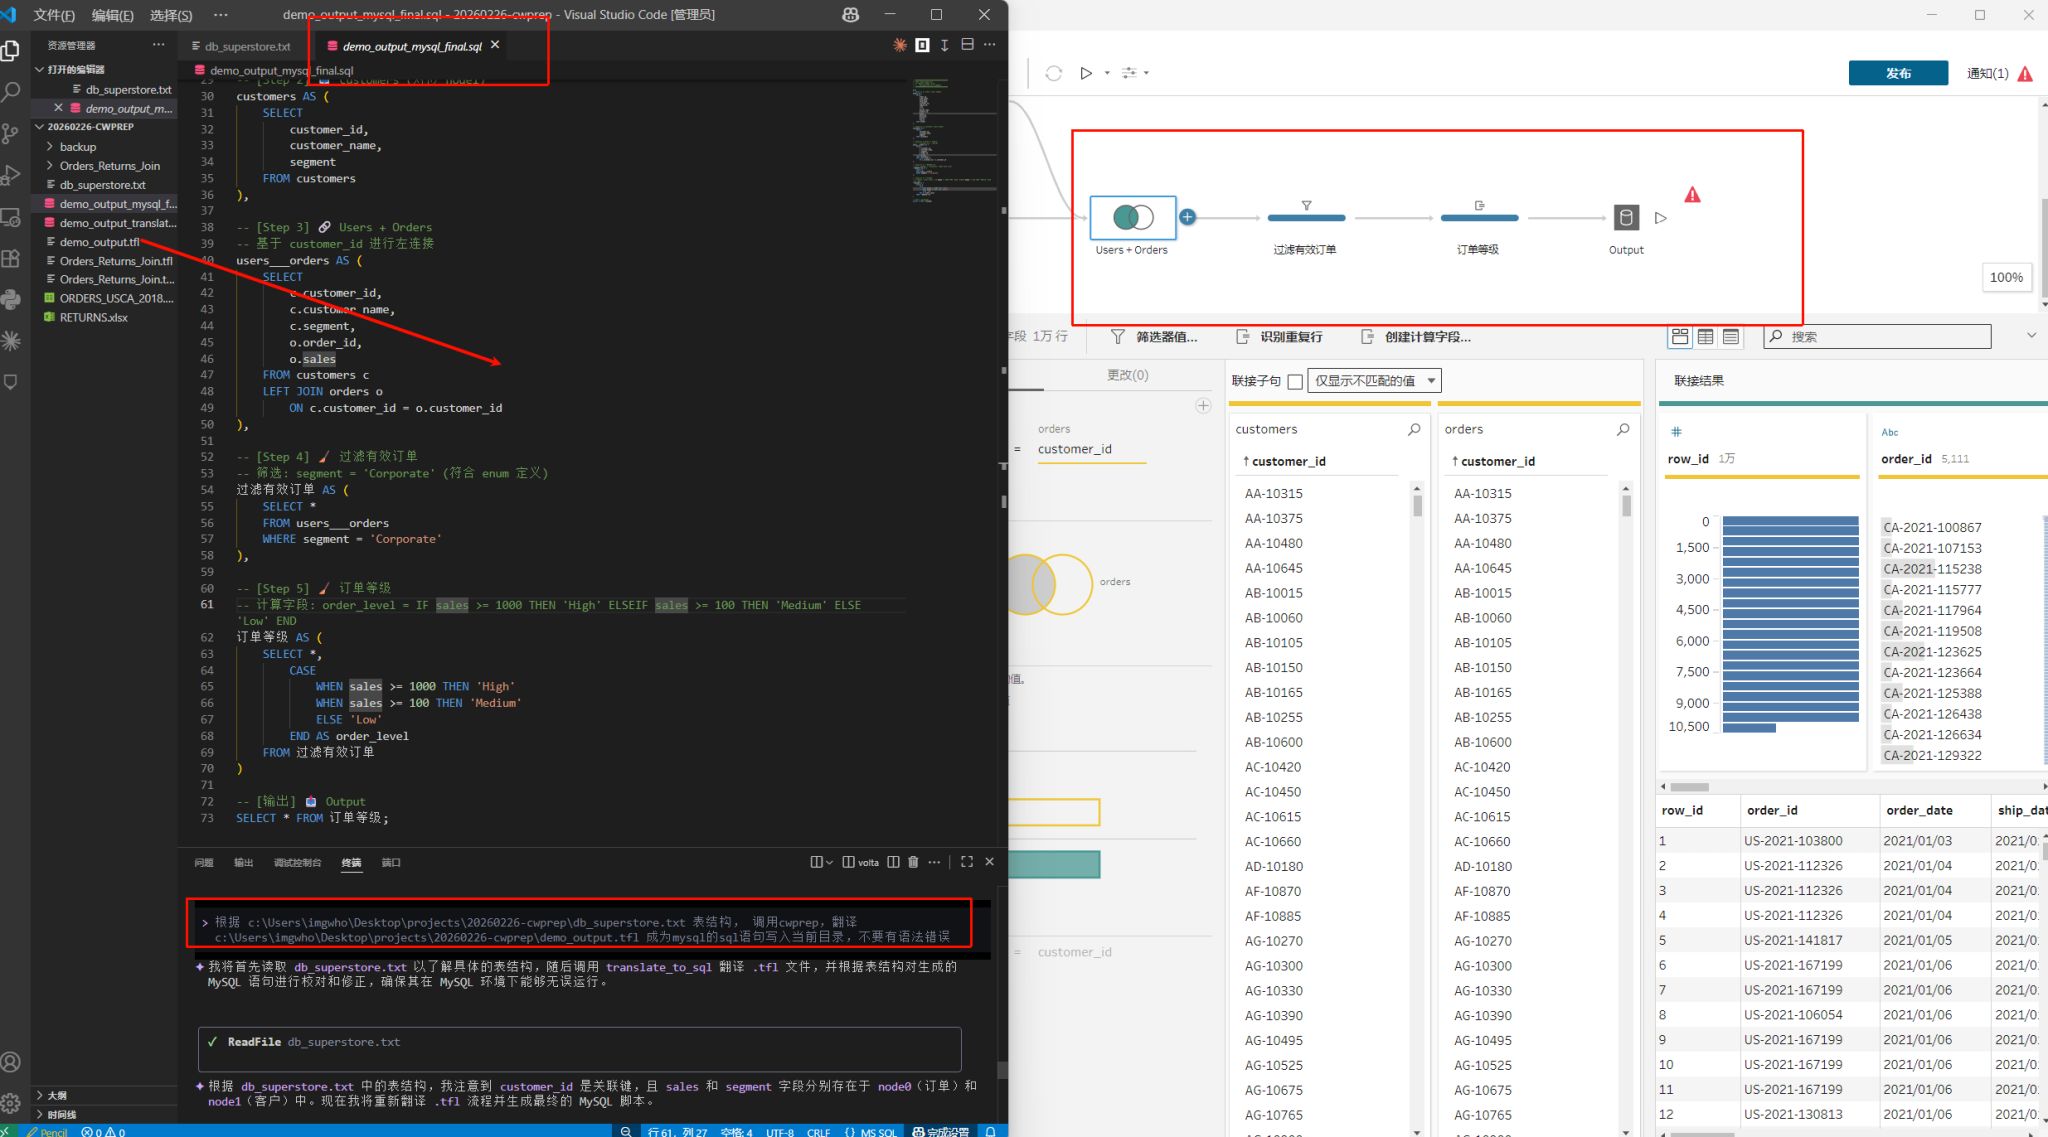This screenshot has height=1137, width=2048.
Task: Open Accounts icon in VS Code activity bar
Action: [x=11, y=1062]
